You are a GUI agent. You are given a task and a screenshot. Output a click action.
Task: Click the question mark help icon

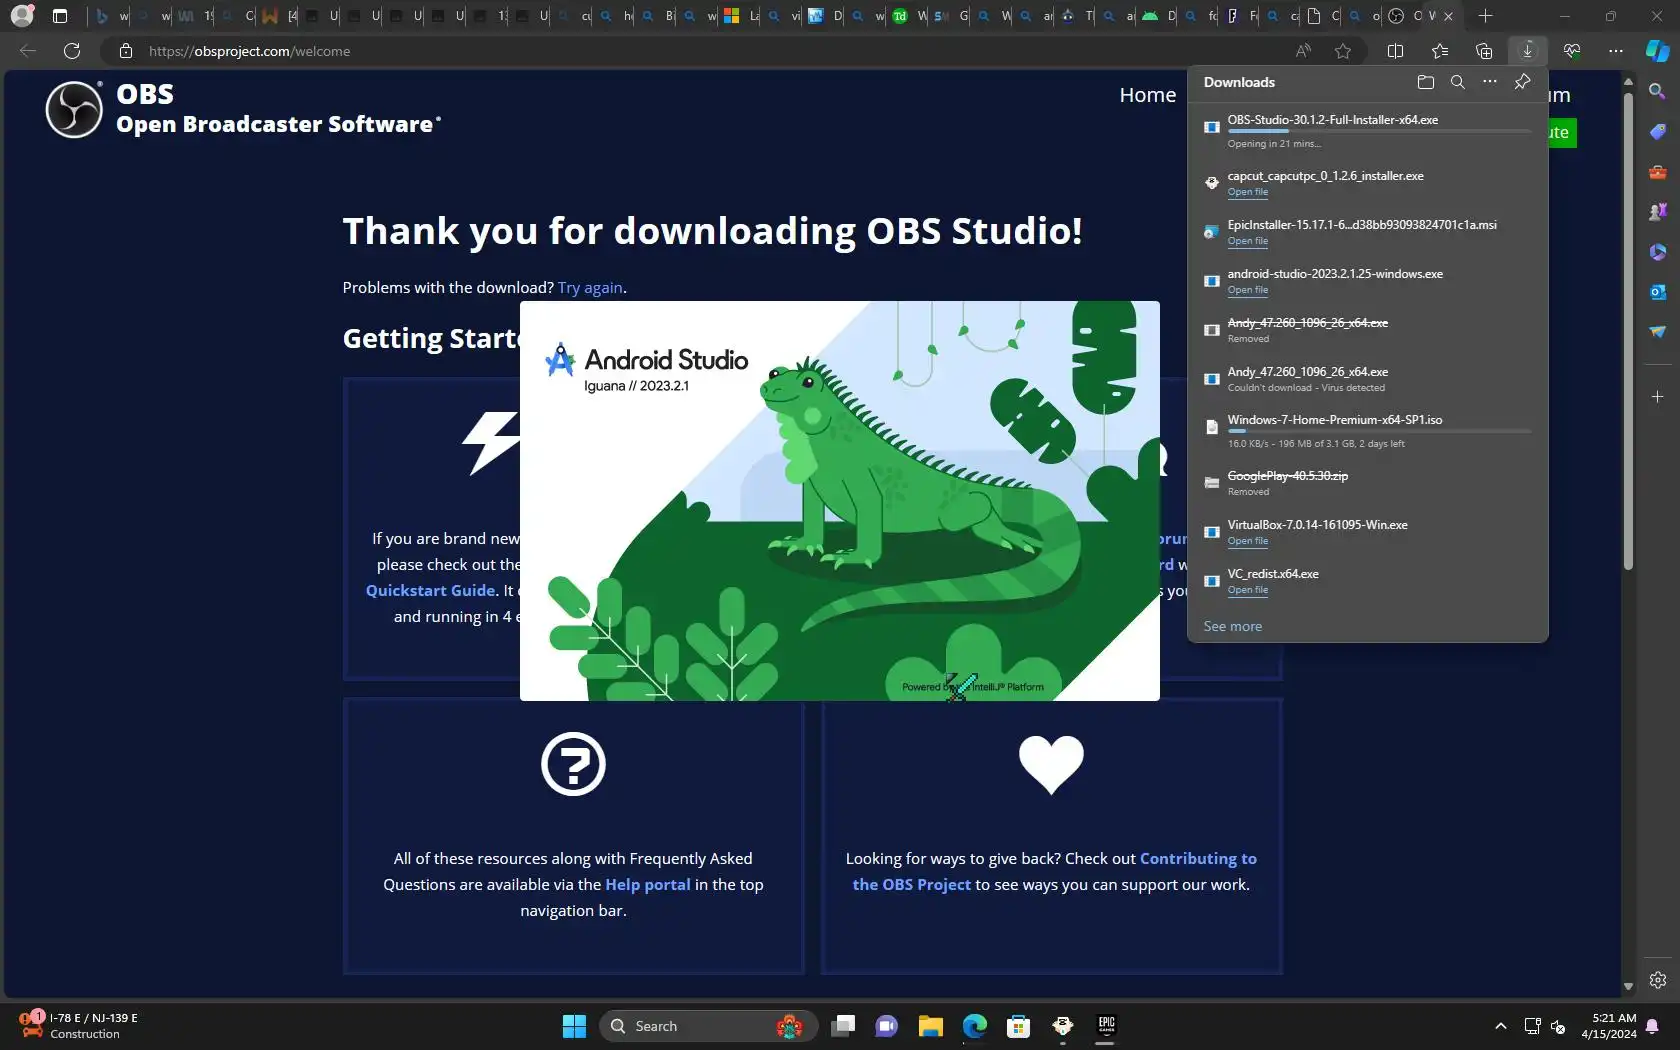point(573,765)
